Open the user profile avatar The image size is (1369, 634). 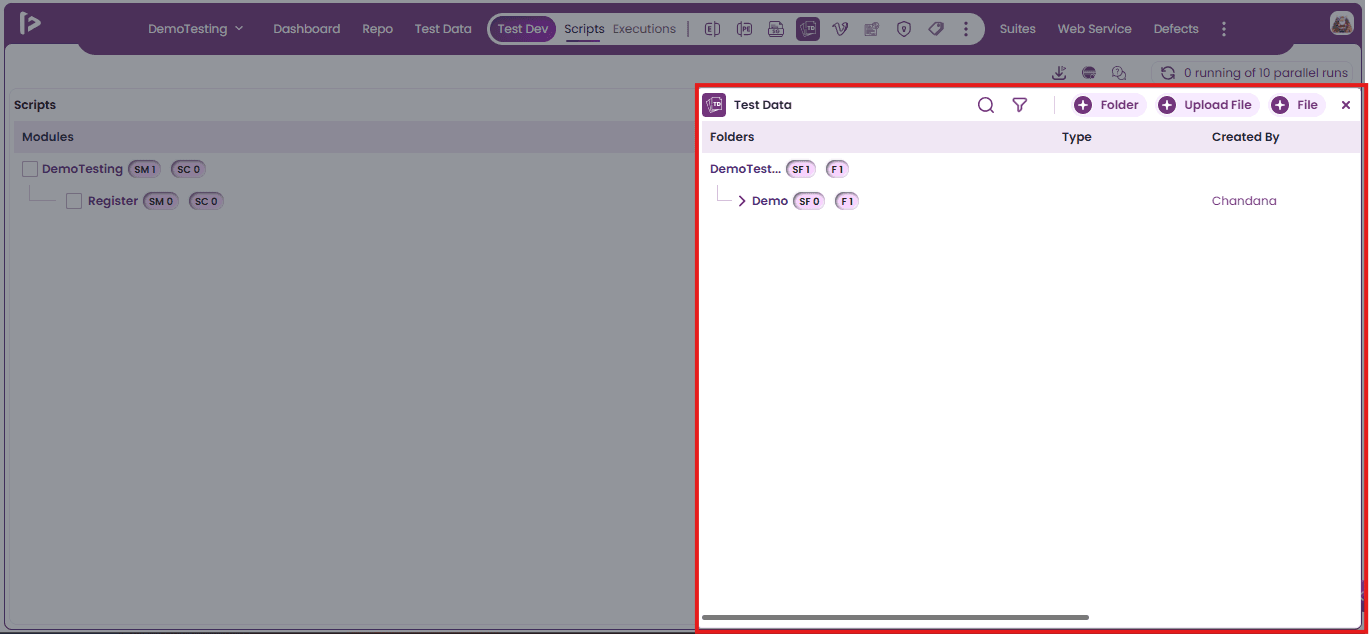click(x=1342, y=24)
